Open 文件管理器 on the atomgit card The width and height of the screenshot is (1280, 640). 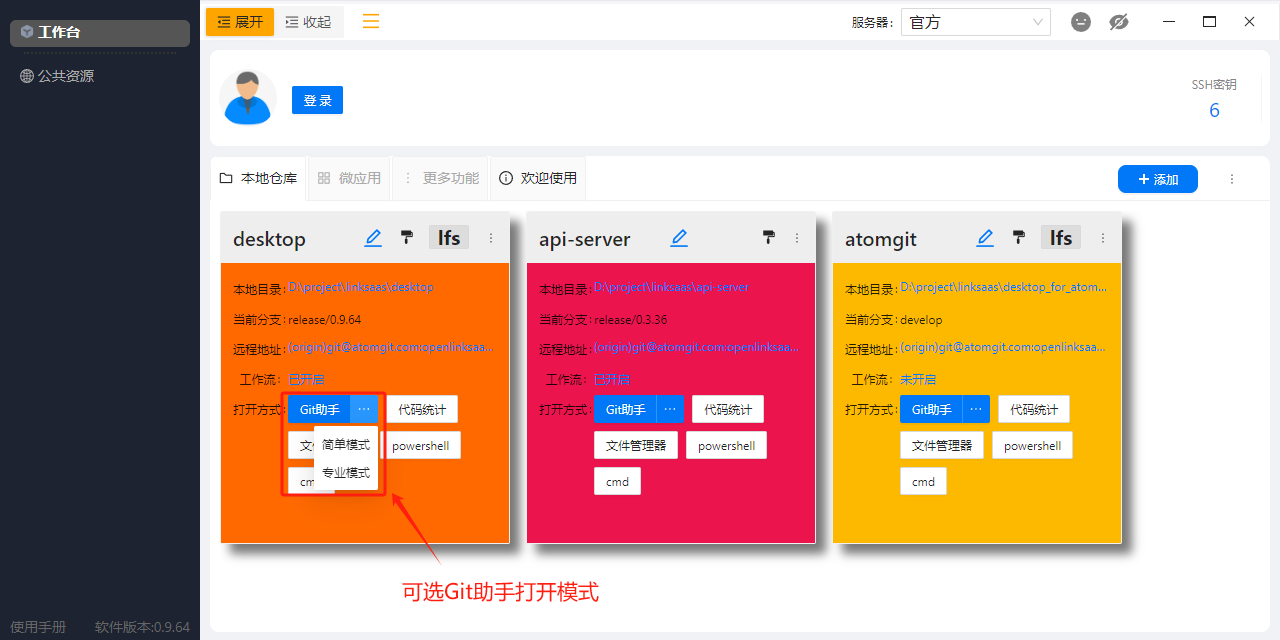(942, 445)
